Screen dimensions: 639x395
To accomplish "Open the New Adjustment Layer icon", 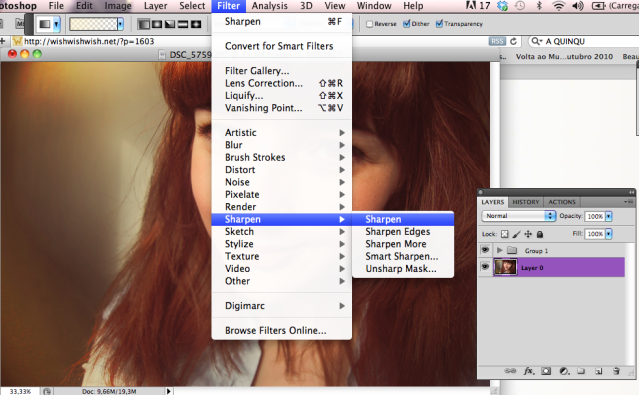I will coord(564,371).
